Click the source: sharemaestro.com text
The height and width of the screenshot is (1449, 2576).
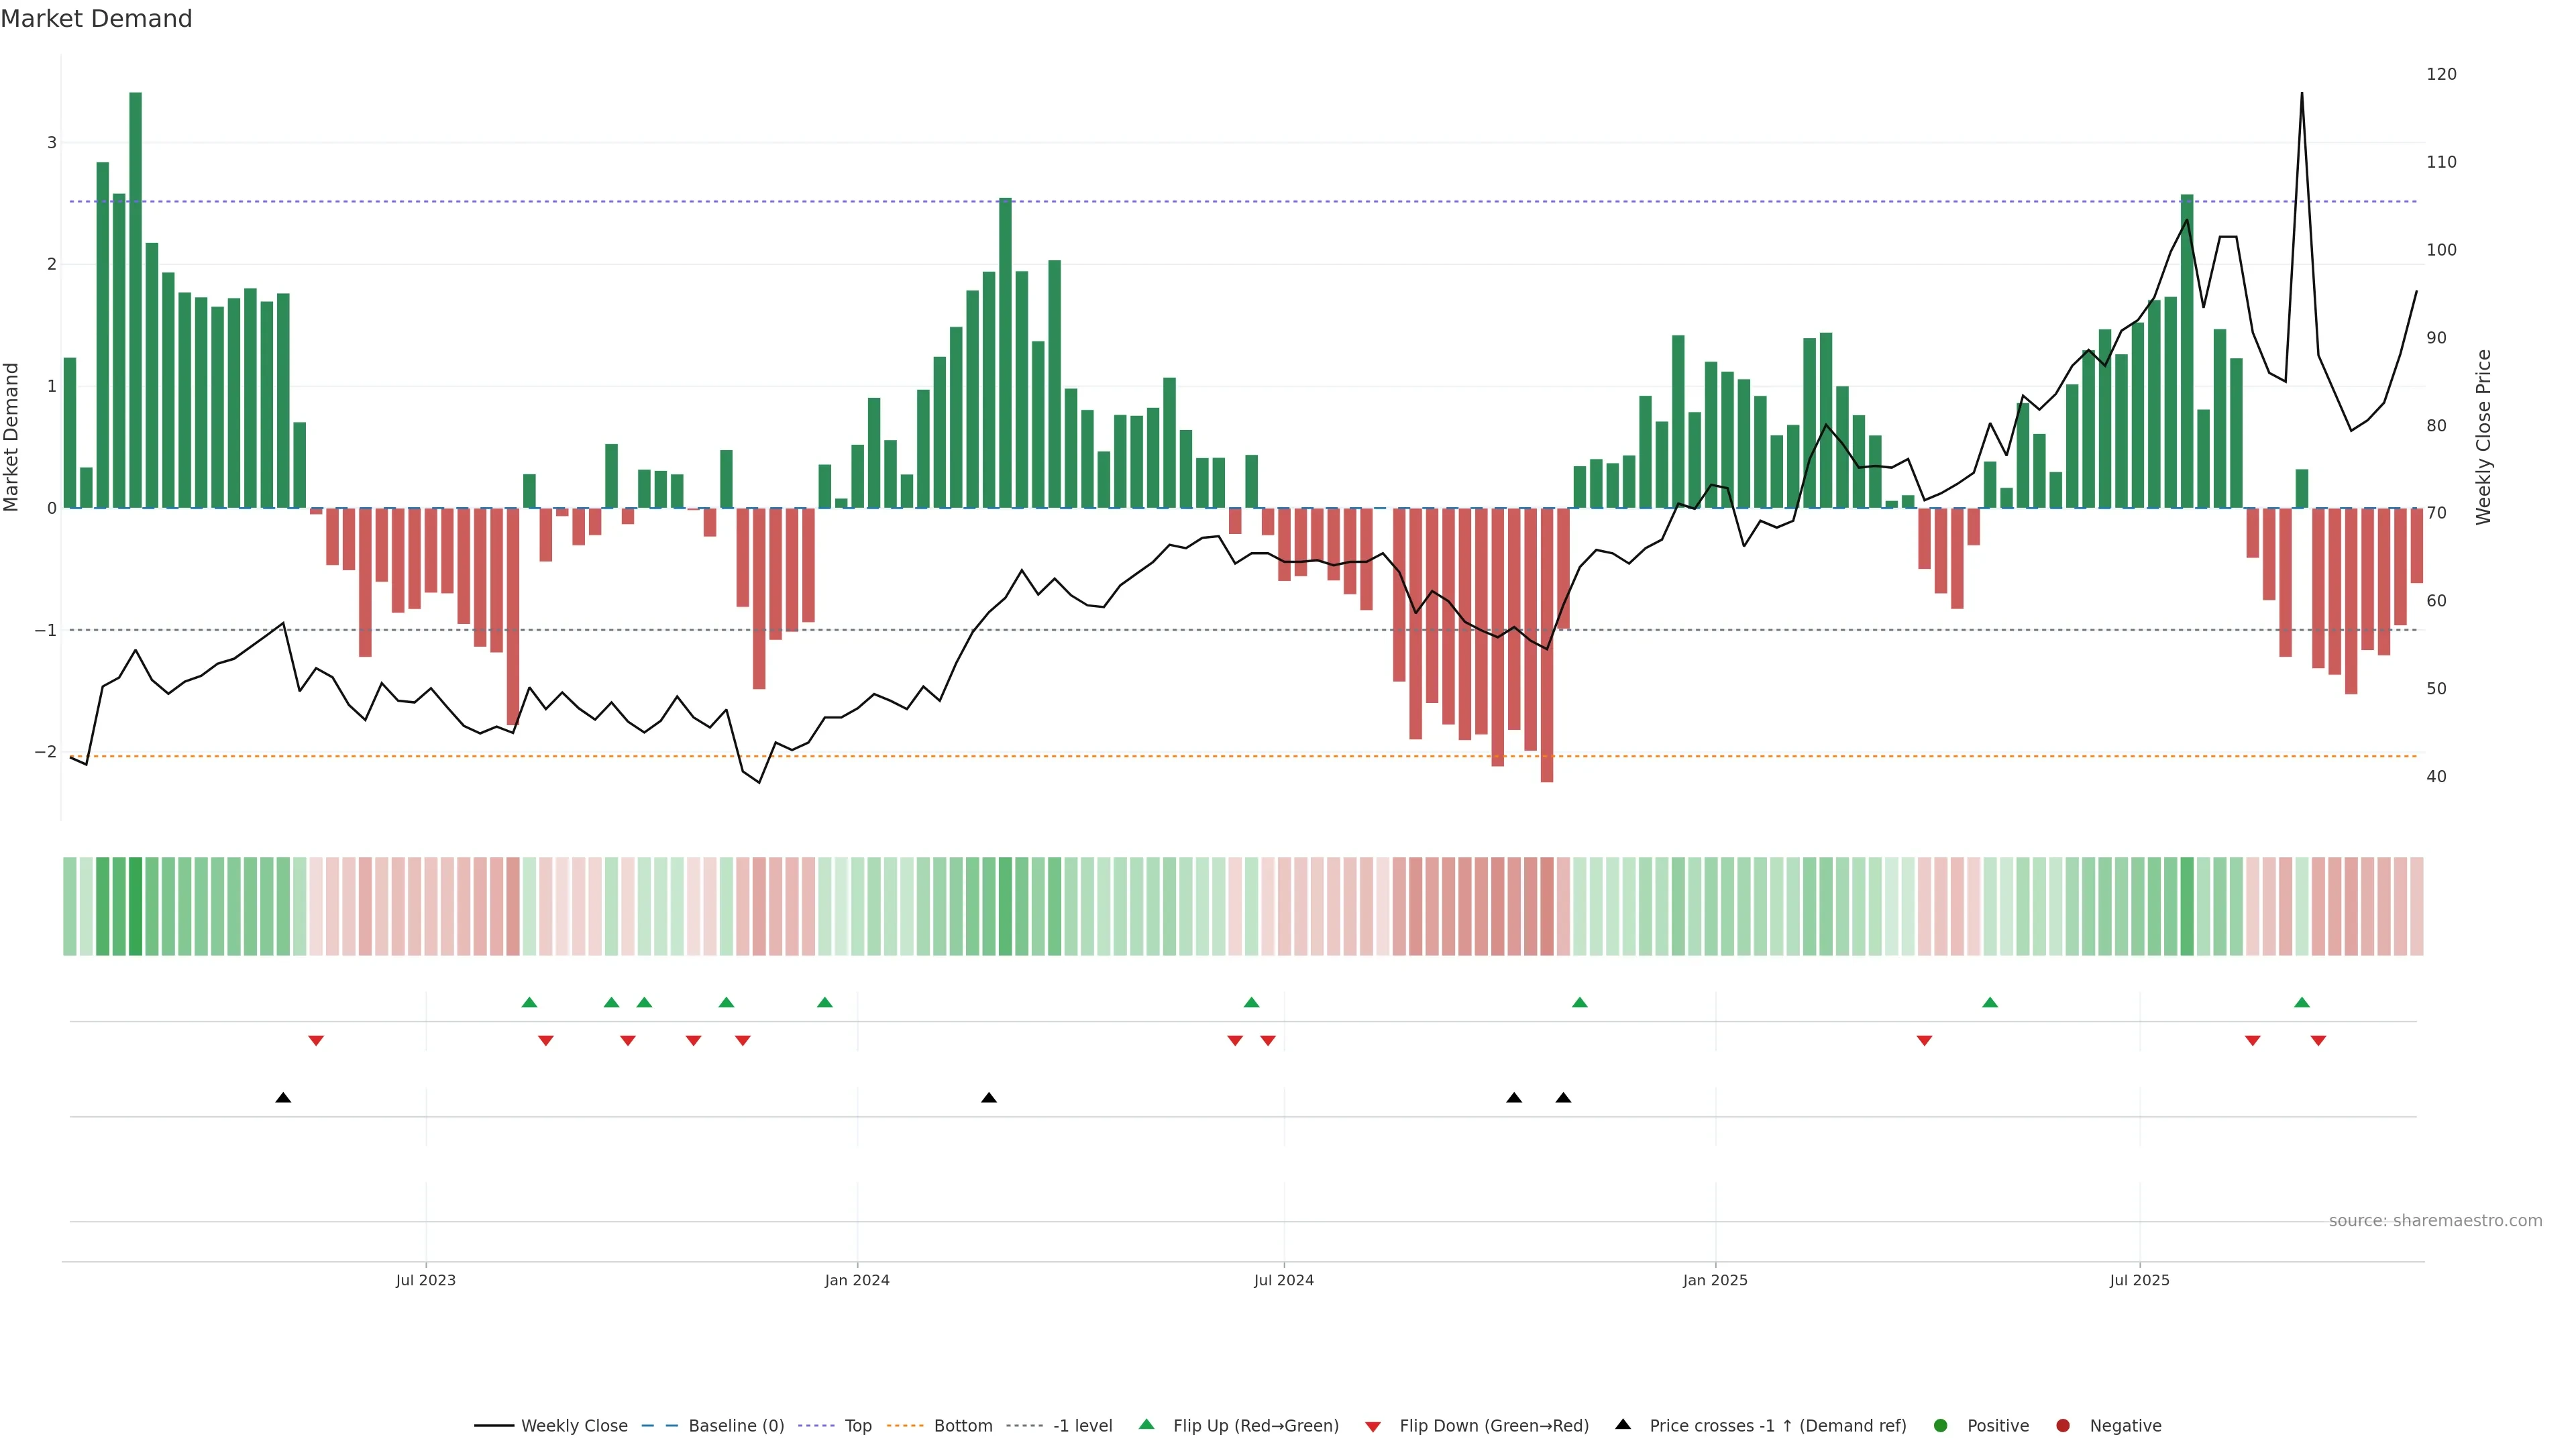[x=2435, y=1221]
